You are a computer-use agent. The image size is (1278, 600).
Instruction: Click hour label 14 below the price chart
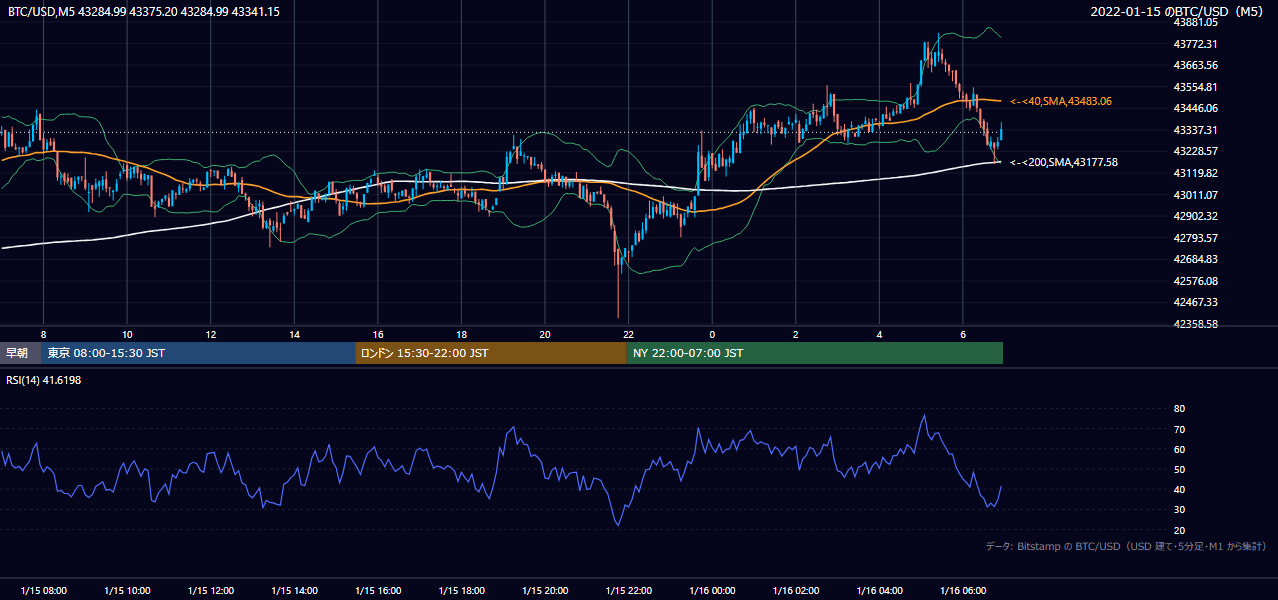click(294, 334)
